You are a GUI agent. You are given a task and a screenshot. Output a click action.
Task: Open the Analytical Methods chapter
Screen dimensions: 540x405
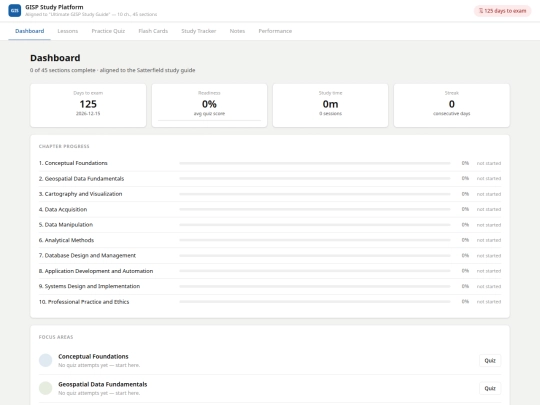pyautogui.click(x=270, y=240)
